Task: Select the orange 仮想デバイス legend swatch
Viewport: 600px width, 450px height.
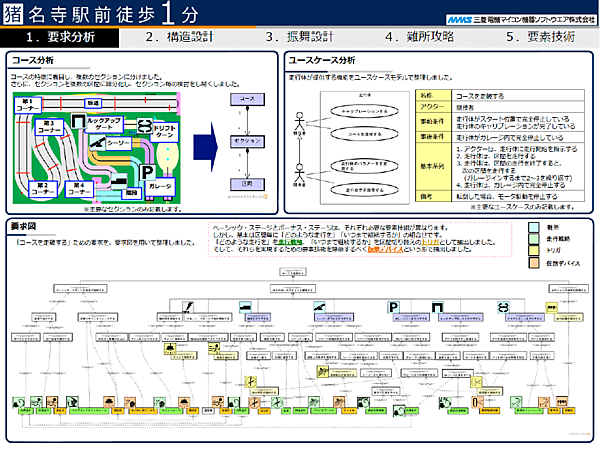Action: point(533,263)
